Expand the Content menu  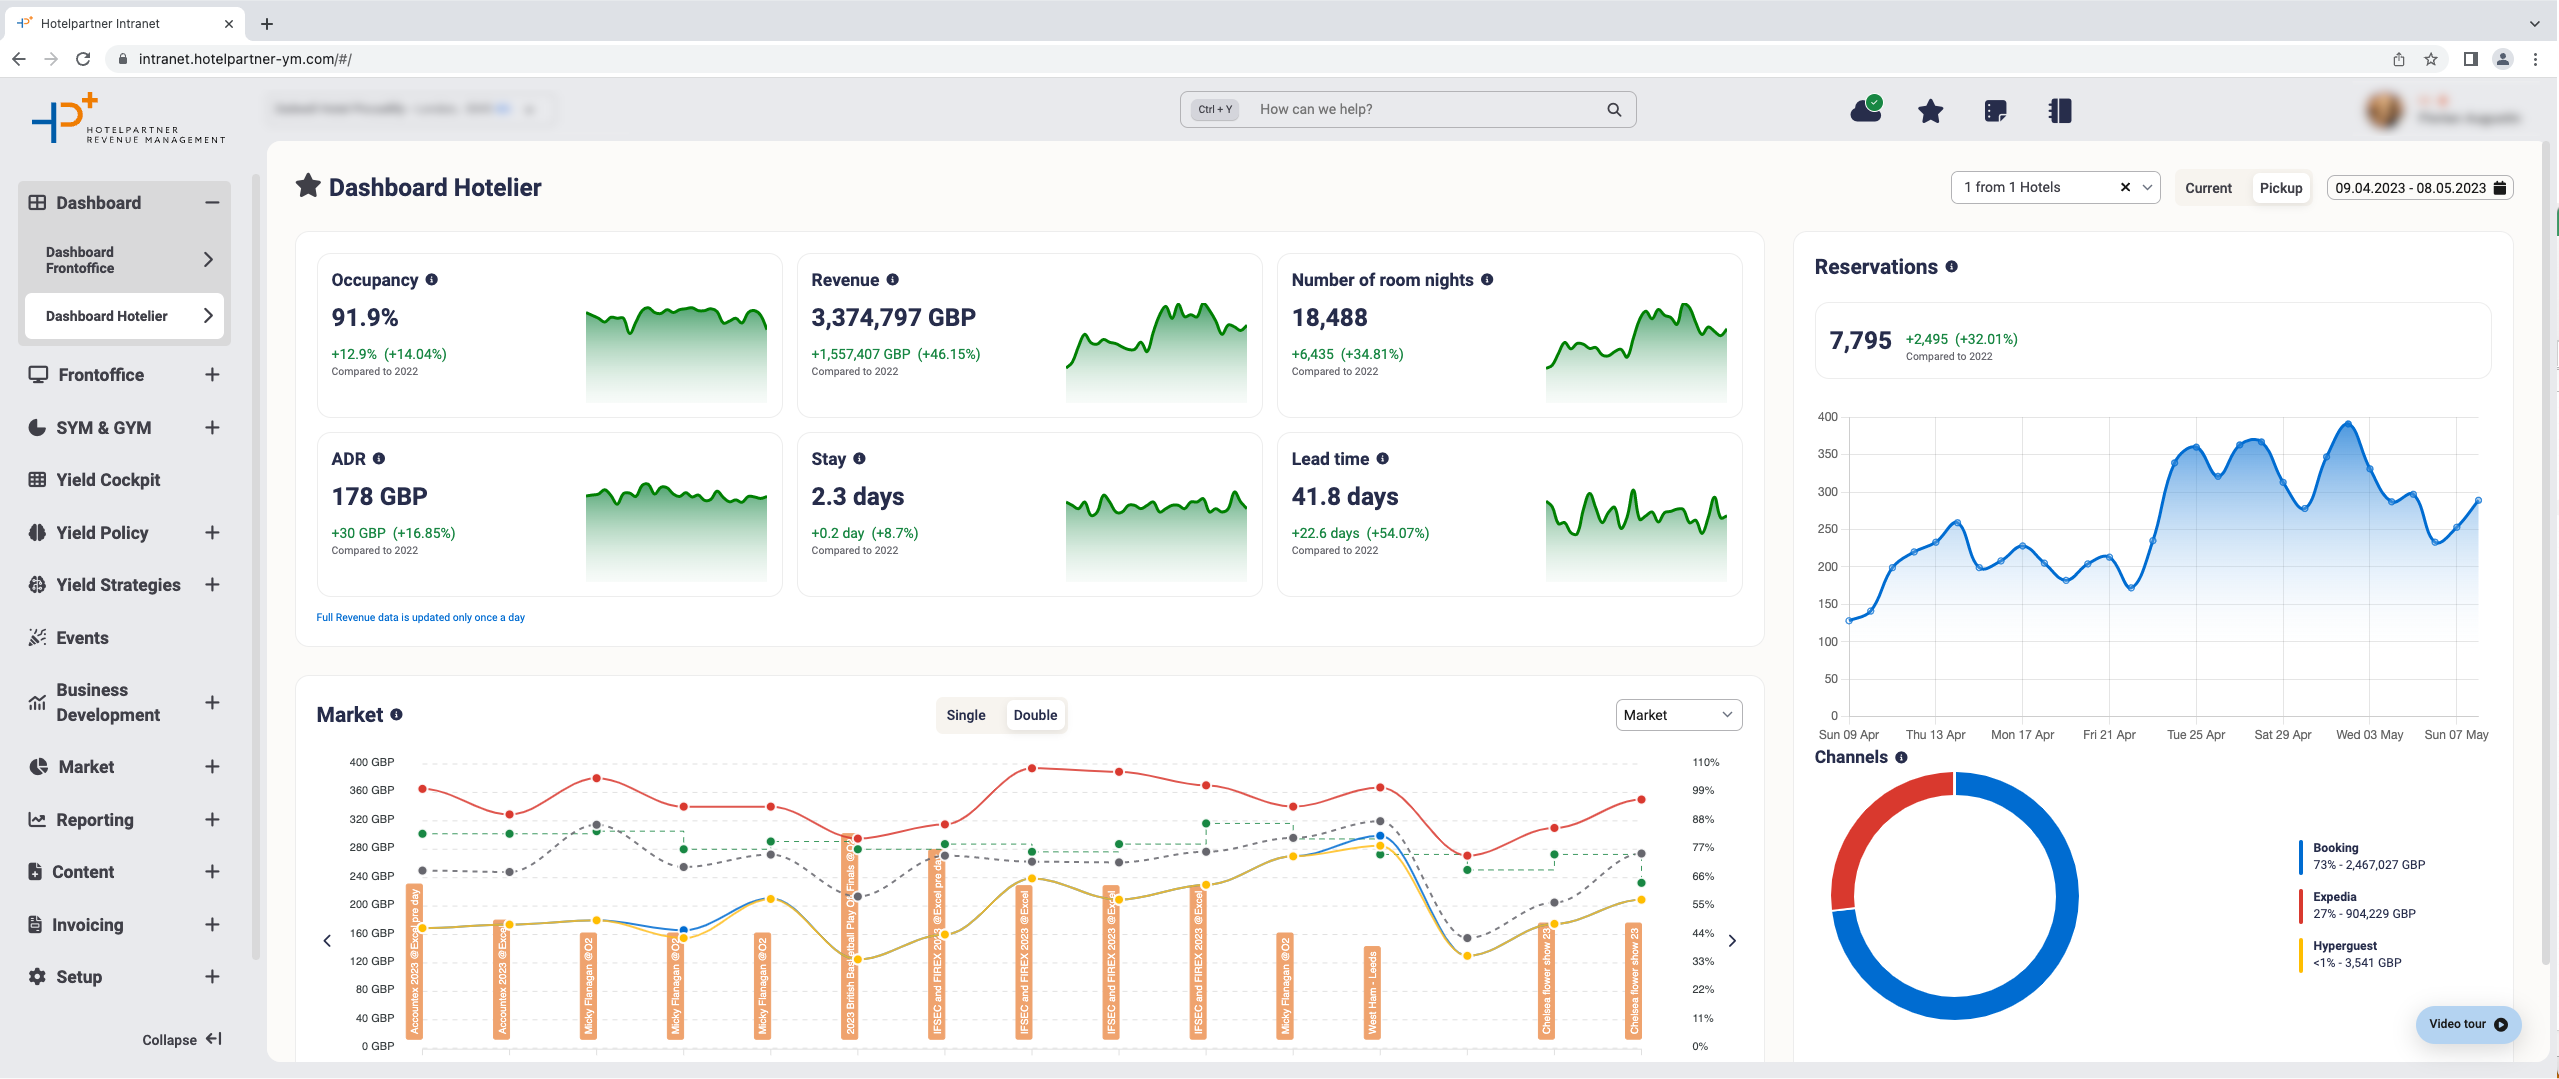212,872
